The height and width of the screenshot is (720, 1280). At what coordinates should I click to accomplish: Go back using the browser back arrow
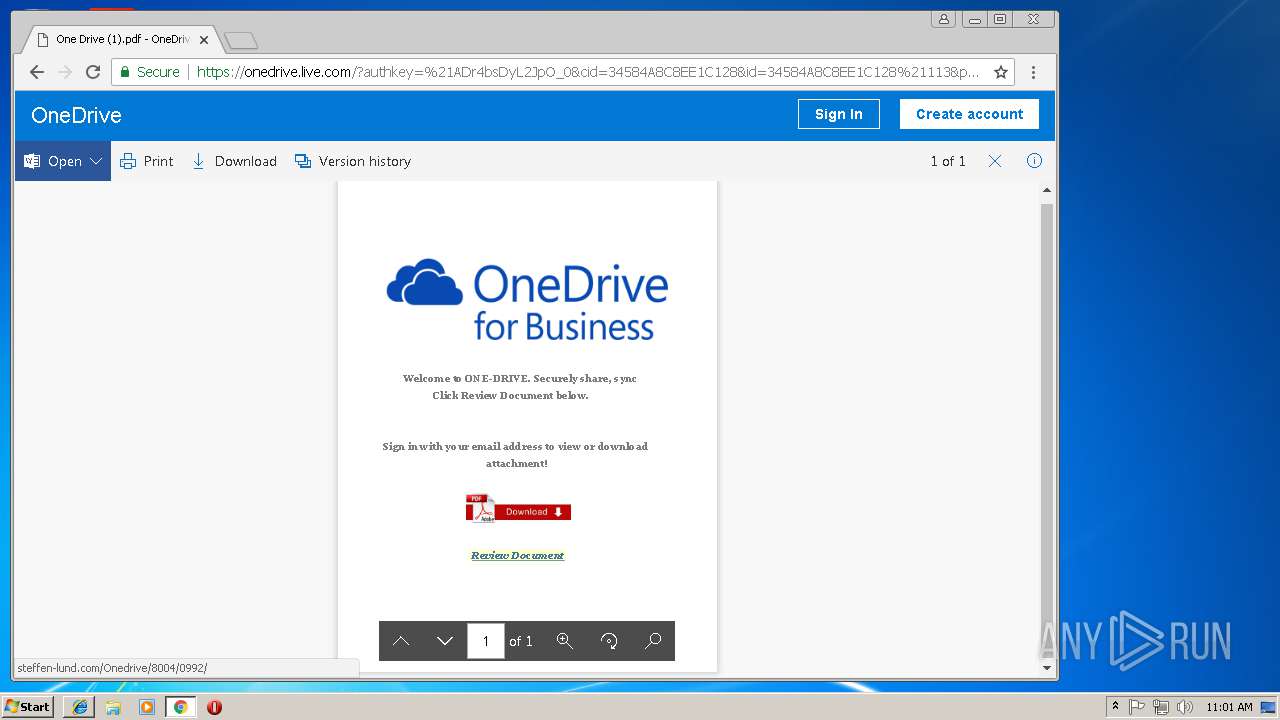click(37, 72)
